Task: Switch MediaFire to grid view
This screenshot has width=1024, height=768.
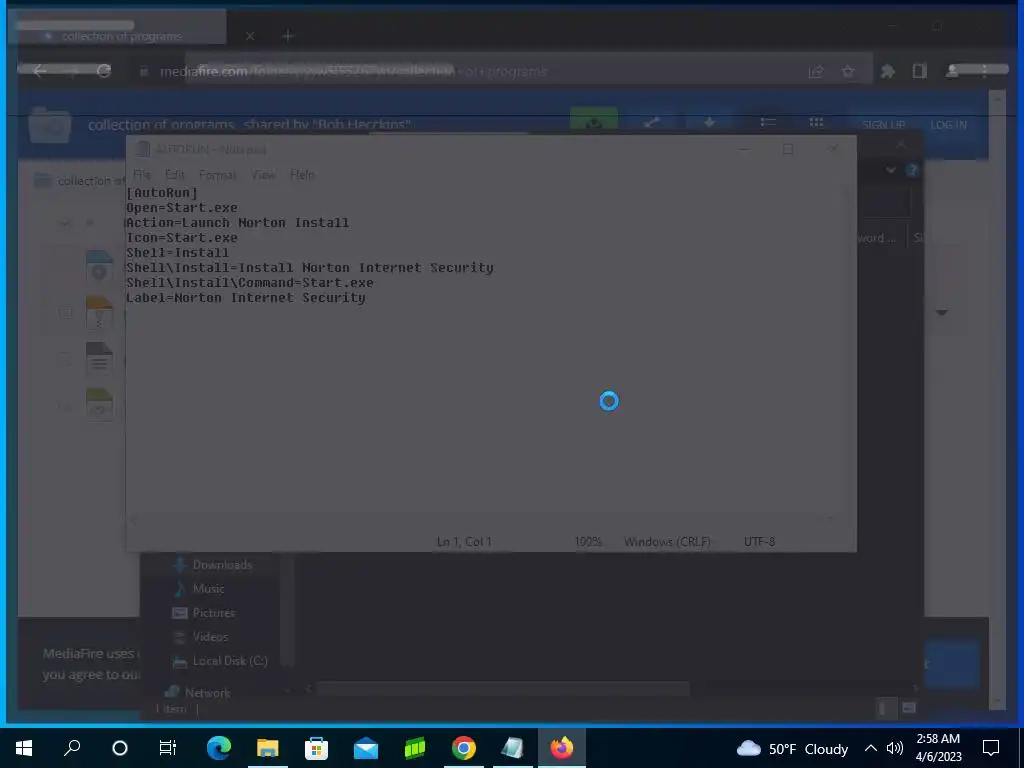Action: 816,122
